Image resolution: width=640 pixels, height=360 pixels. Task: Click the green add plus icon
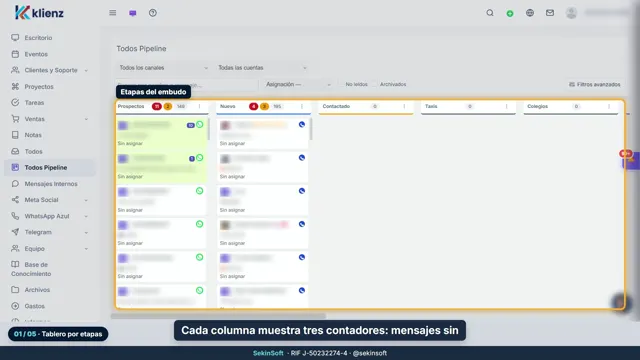click(510, 13)
